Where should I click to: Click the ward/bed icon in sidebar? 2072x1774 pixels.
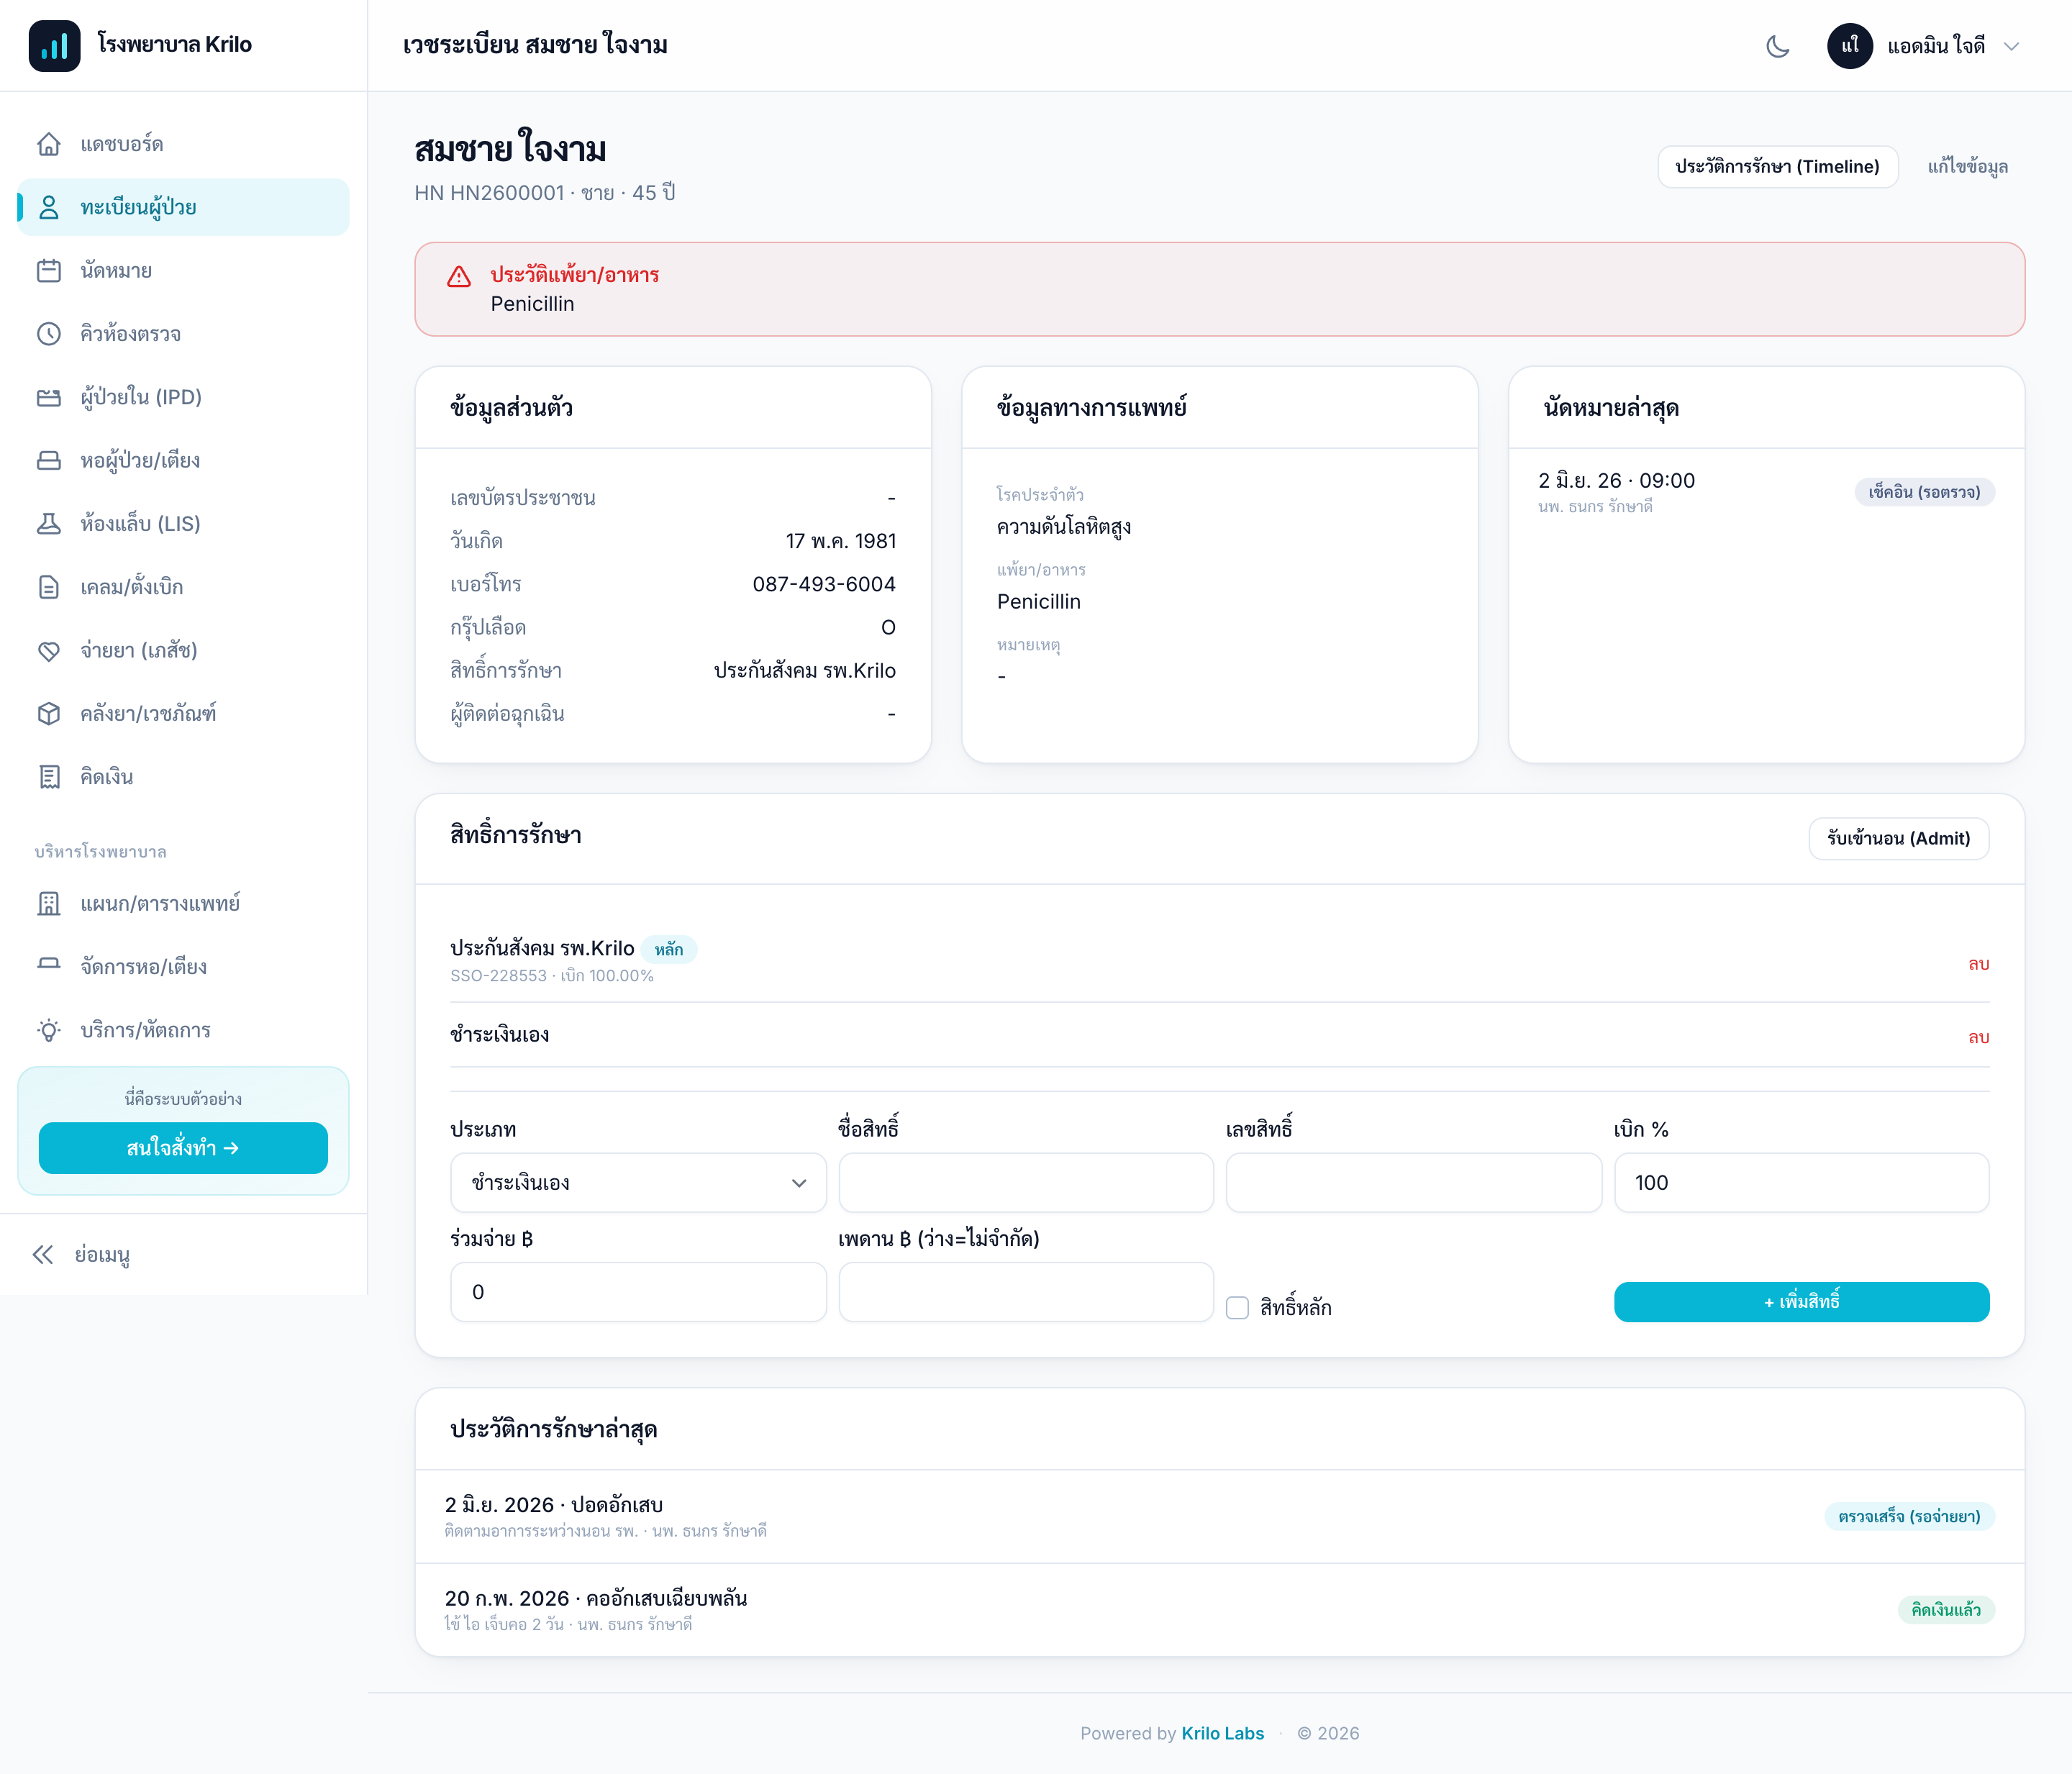pos(49,461)
